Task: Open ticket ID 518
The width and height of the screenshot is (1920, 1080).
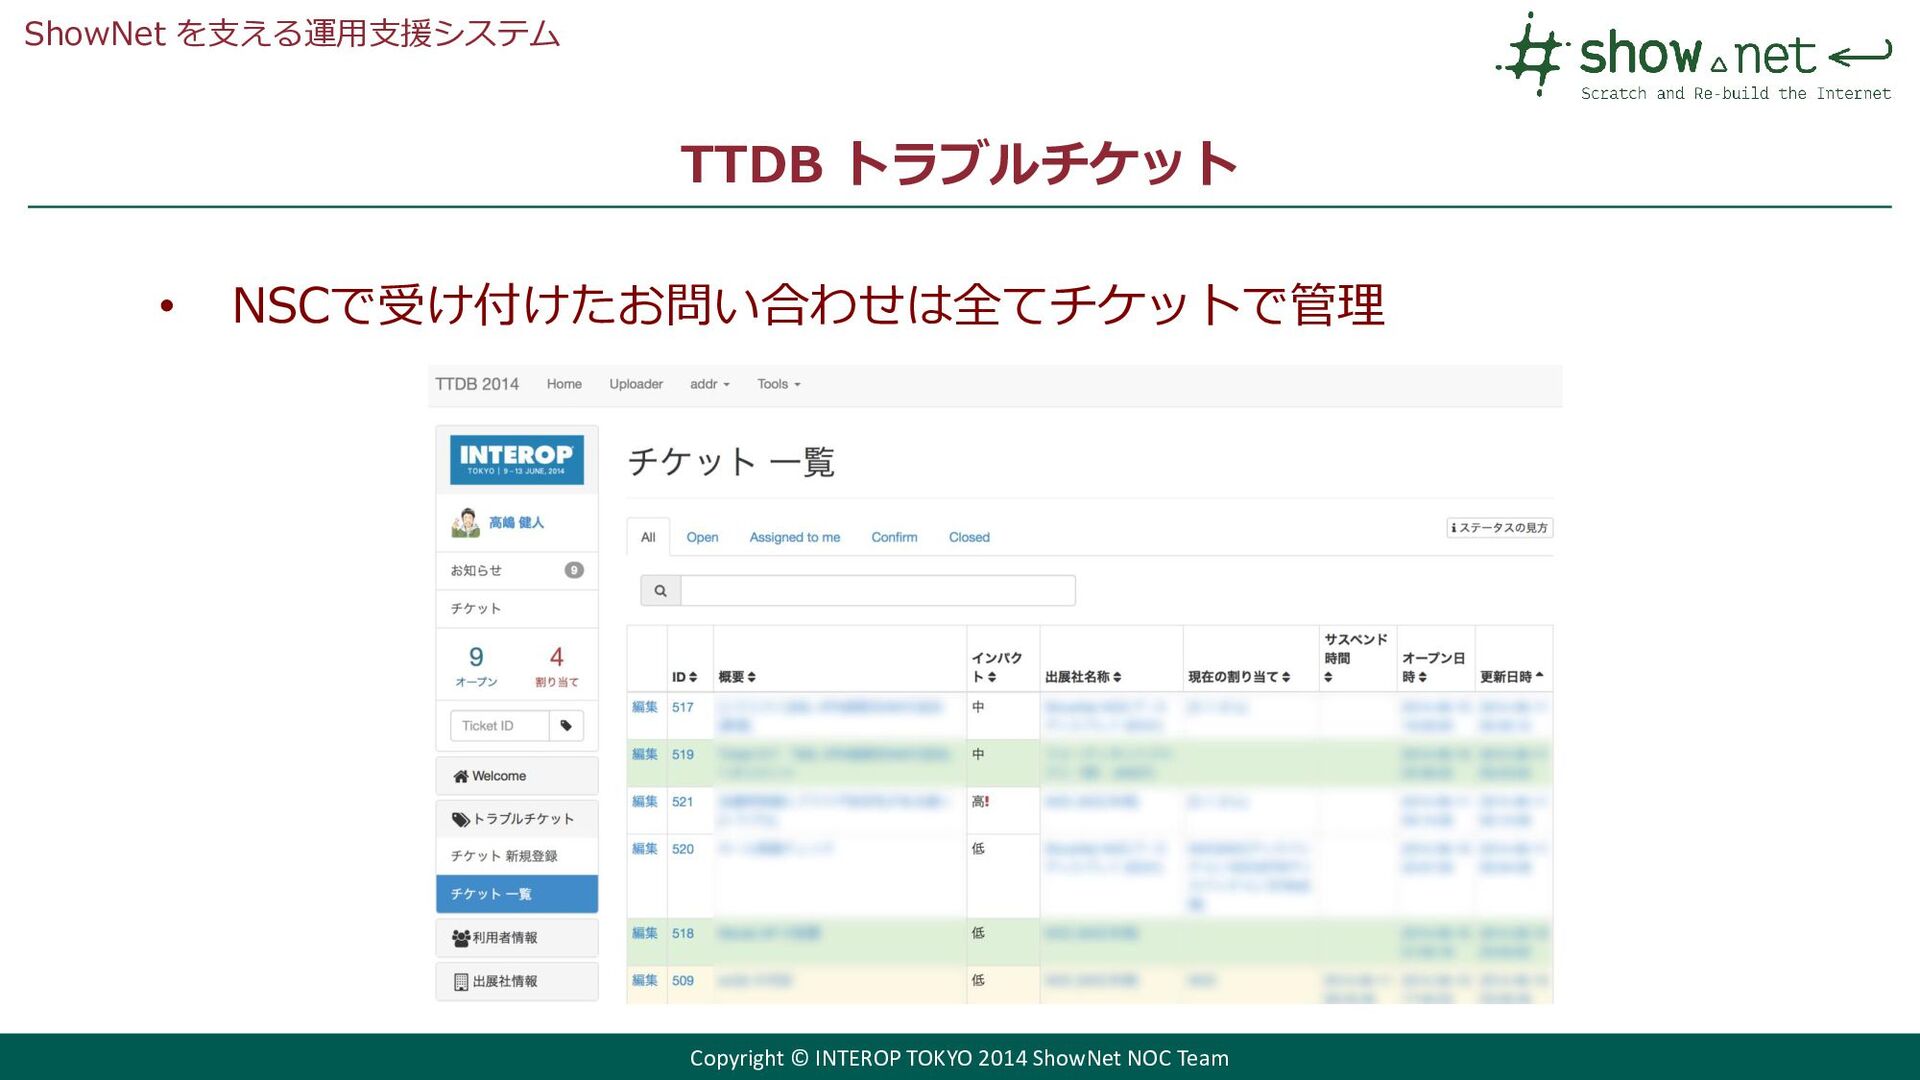Action: click(x=683, y=933)
